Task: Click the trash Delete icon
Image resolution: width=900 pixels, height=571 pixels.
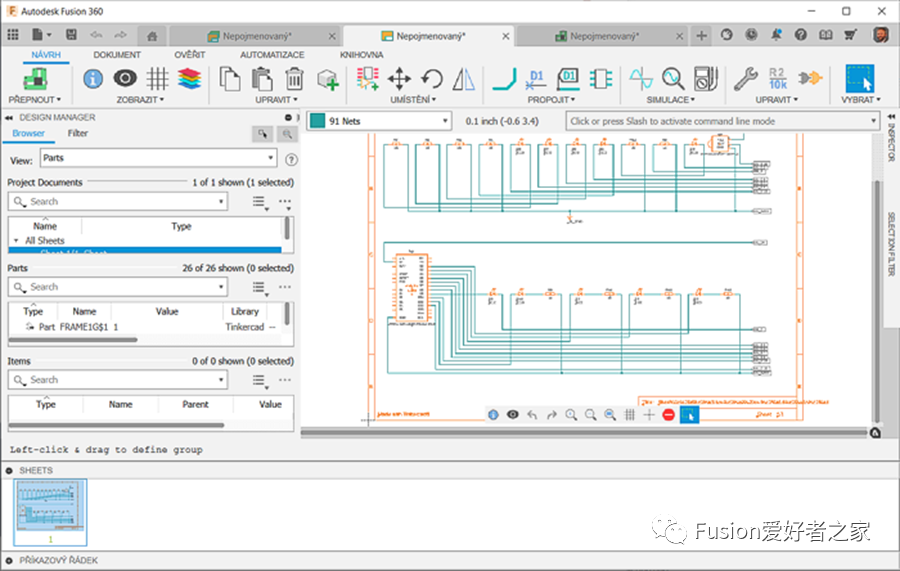Action: 294,79
